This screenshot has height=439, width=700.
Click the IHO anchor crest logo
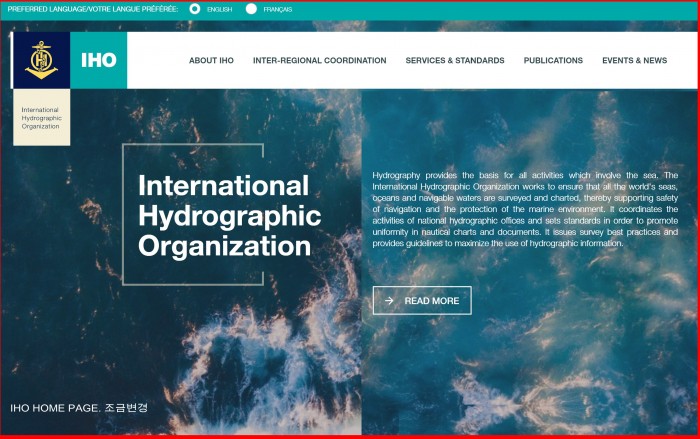42,60
